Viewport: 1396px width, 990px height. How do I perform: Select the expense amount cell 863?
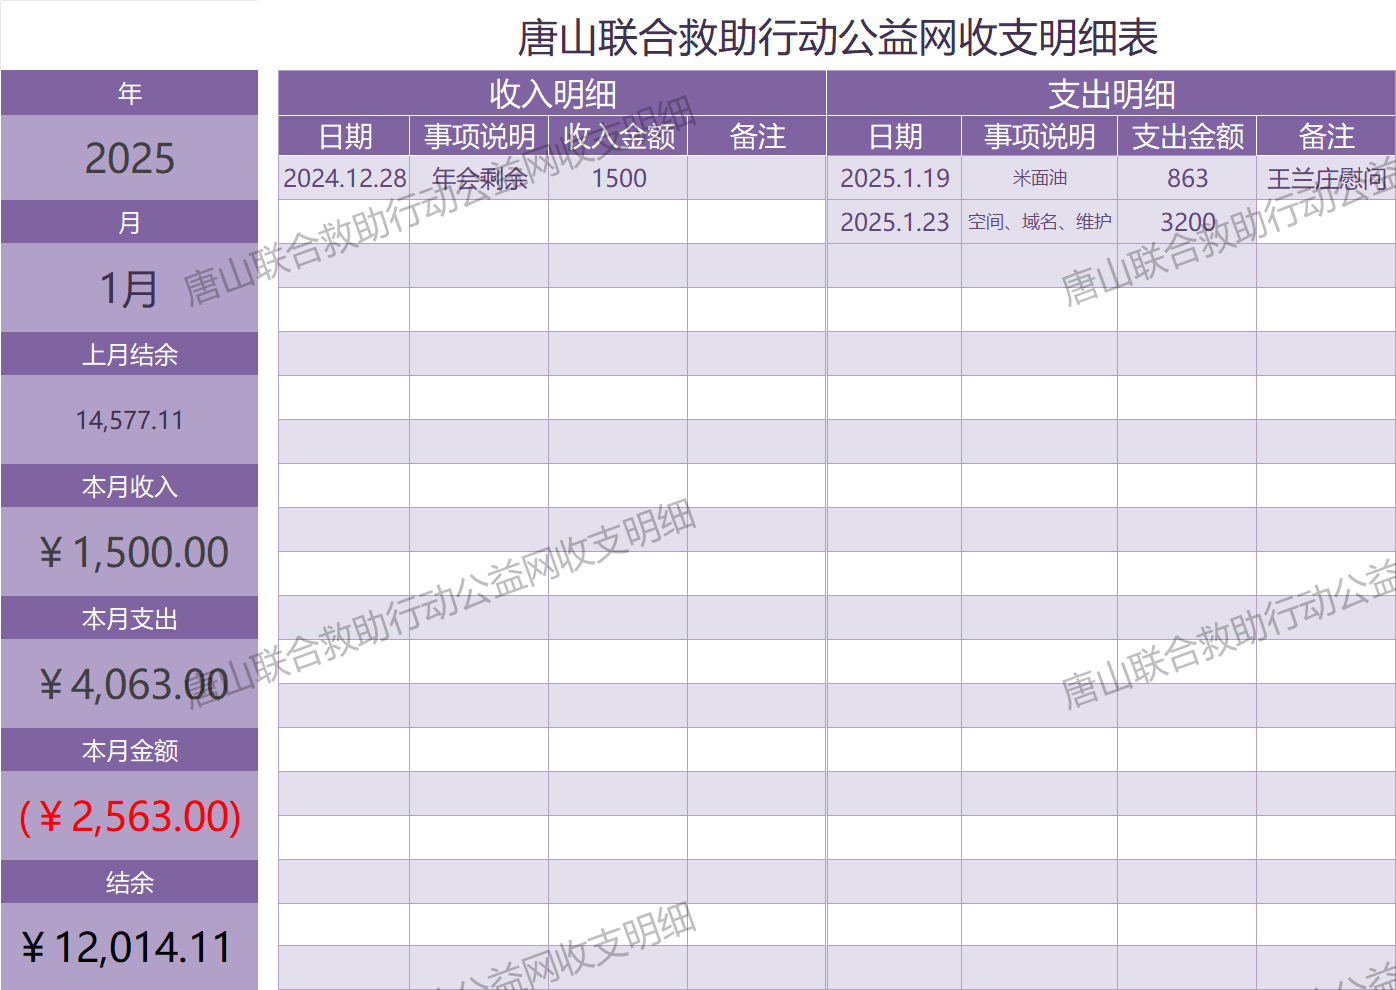click(1187, 178)
